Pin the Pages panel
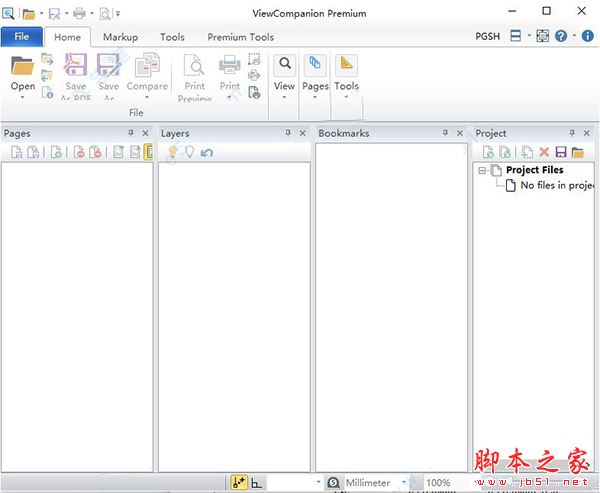 (131, 133)
